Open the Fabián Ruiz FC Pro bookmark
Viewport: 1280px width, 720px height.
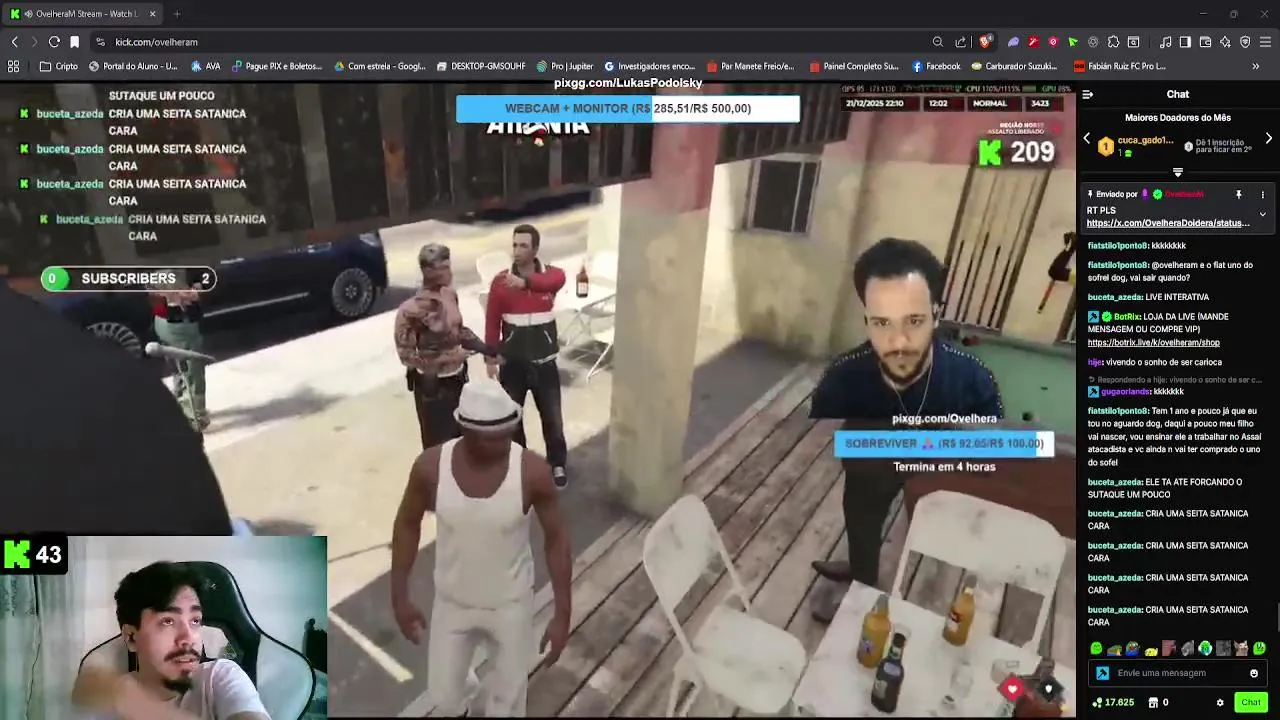(x=1120, y=66)
